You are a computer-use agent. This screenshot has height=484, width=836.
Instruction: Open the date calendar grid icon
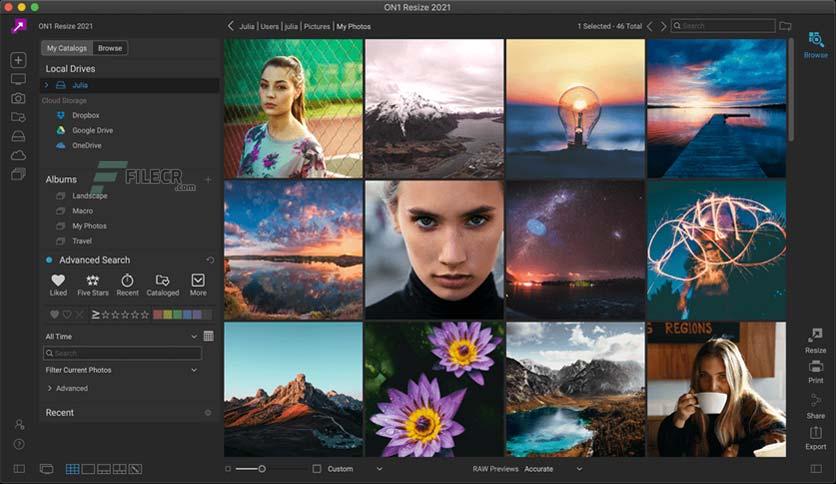pyautogui.click(x=208, y=336)
